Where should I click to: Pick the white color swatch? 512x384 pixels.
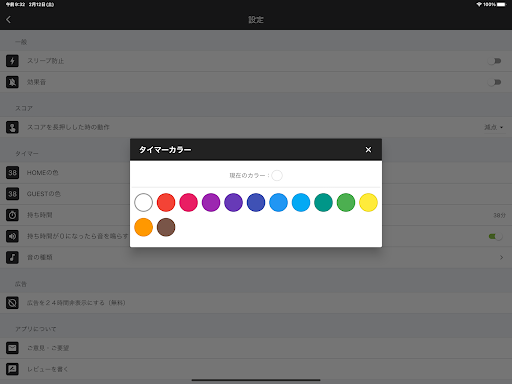coord(143,202)
